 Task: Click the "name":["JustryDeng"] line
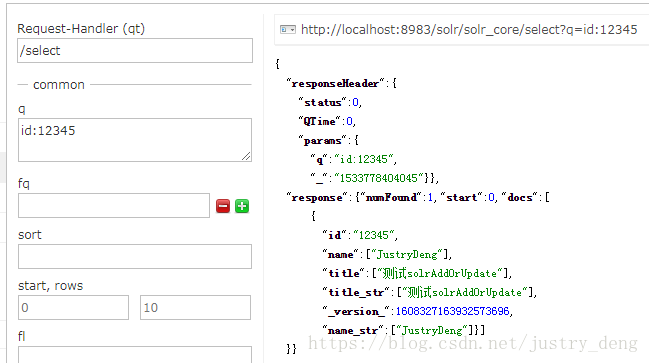click(387, 254)
